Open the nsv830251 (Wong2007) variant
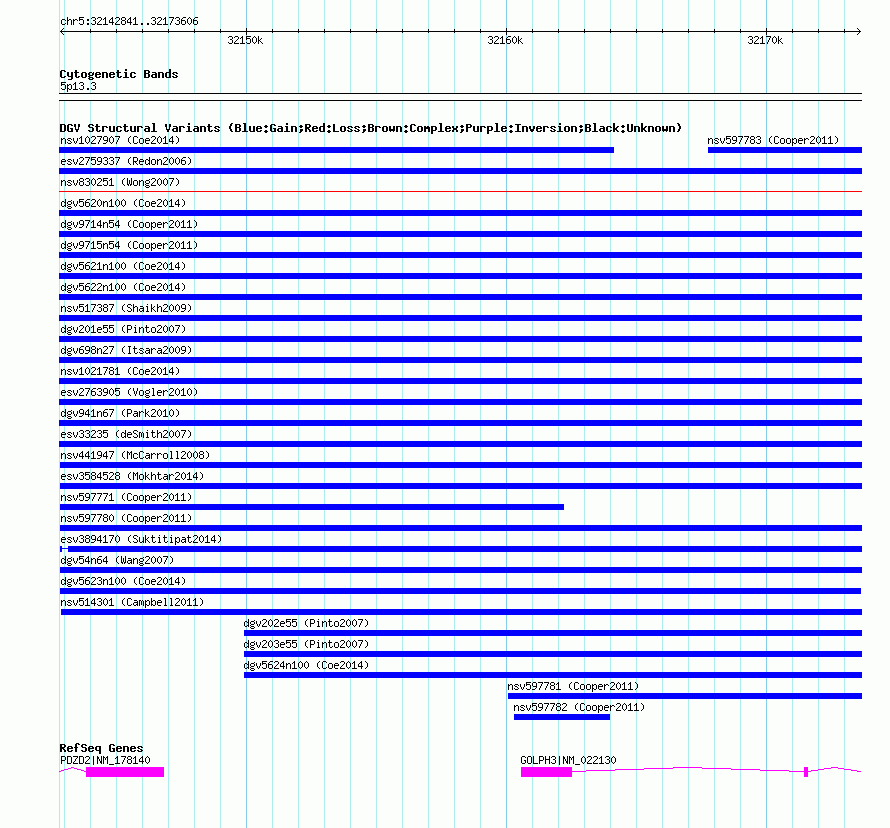The height and width of the screenshot is (828, 890). [x=120, y=182]
